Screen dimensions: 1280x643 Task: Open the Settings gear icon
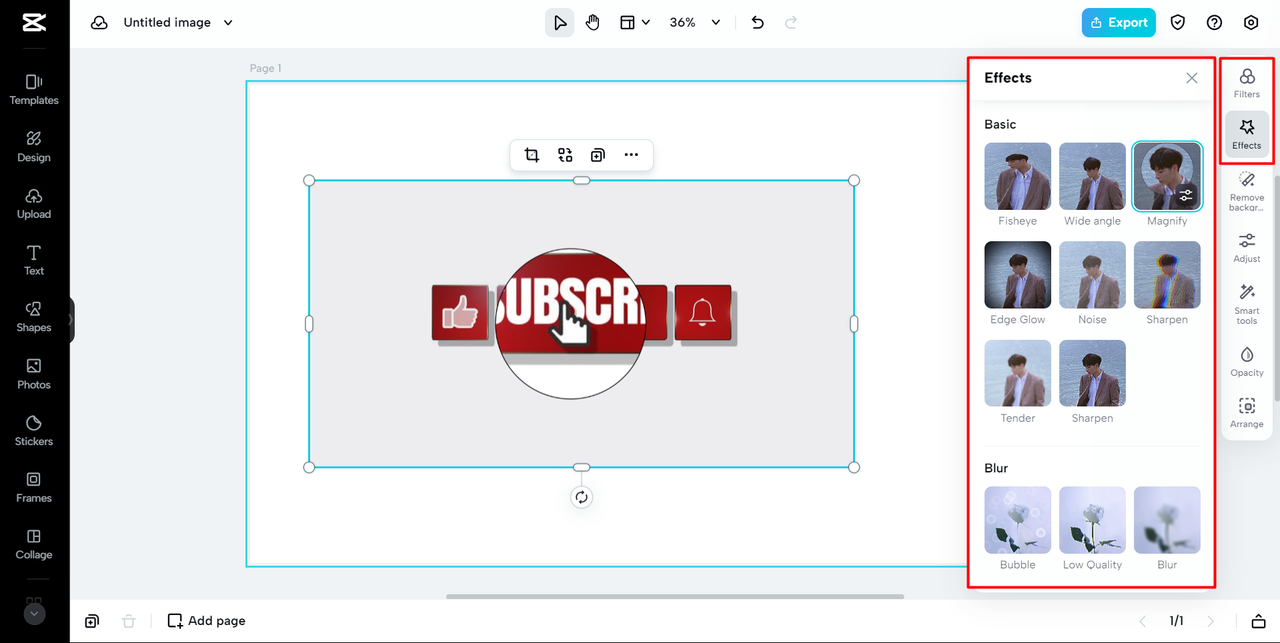point(1251,22)
